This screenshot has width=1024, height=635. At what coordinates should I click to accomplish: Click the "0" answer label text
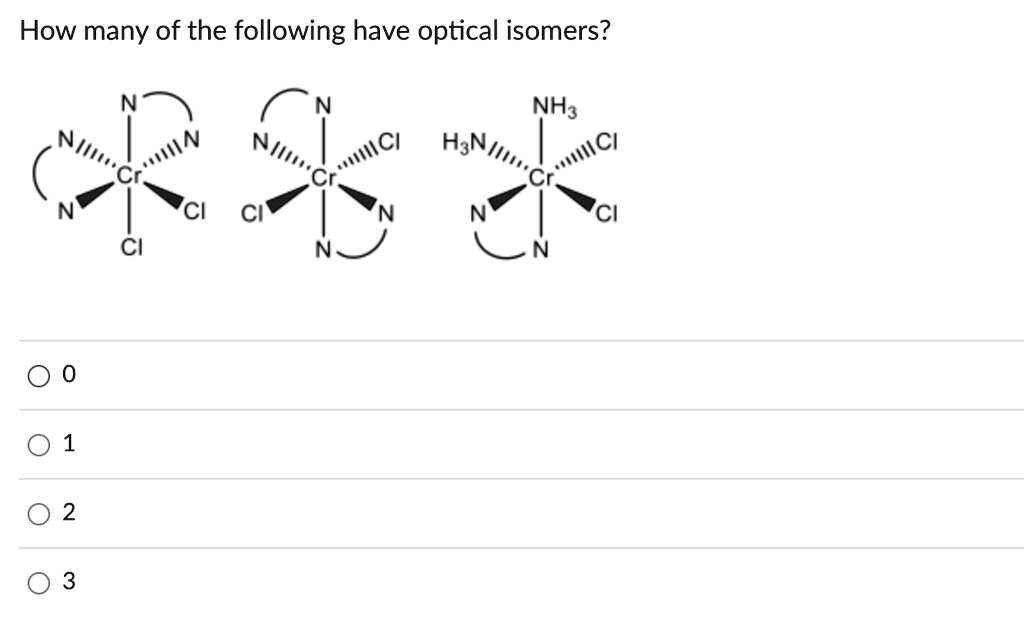pyautogui.click(x=69, y=374)
